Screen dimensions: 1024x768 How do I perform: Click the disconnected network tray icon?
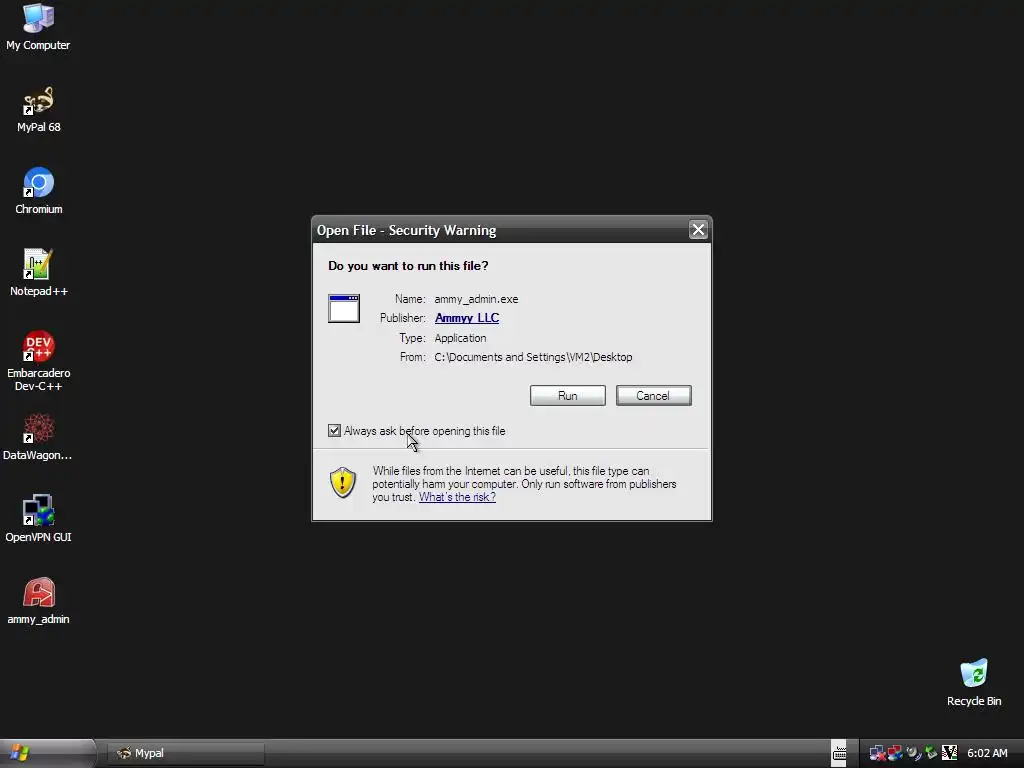[x=877, y=753]
